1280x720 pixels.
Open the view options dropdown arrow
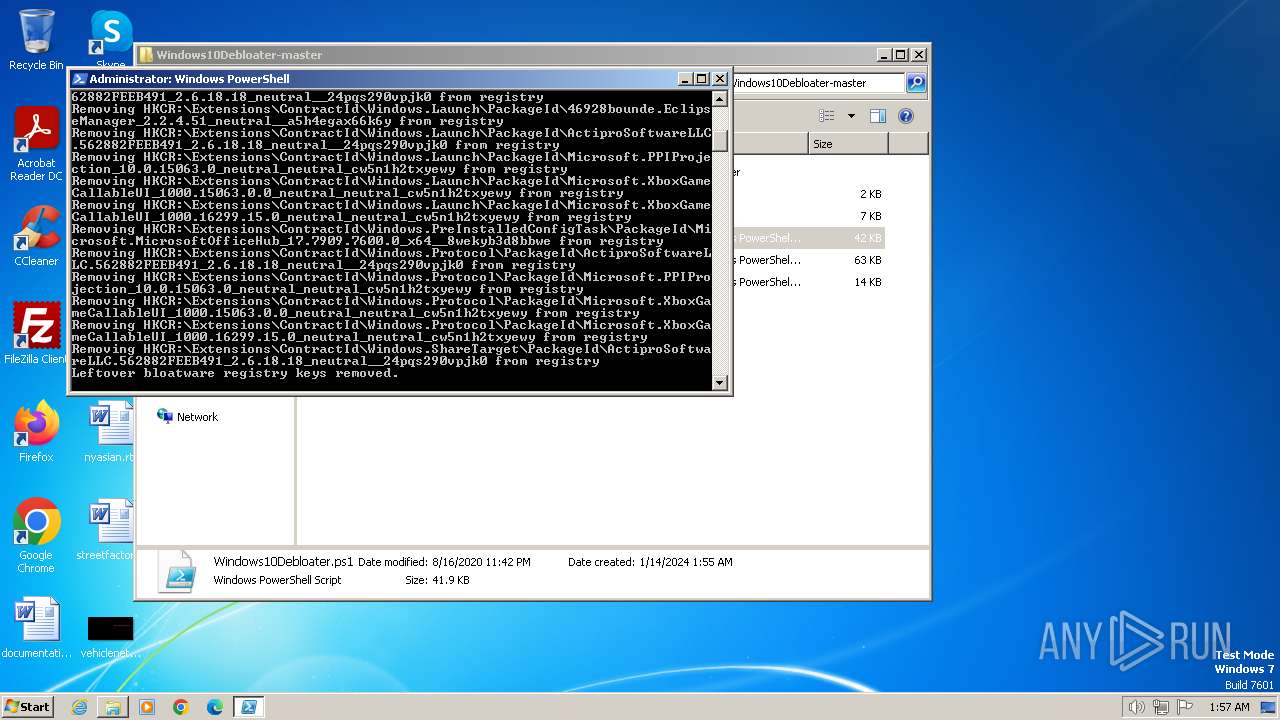click(851, 116)
